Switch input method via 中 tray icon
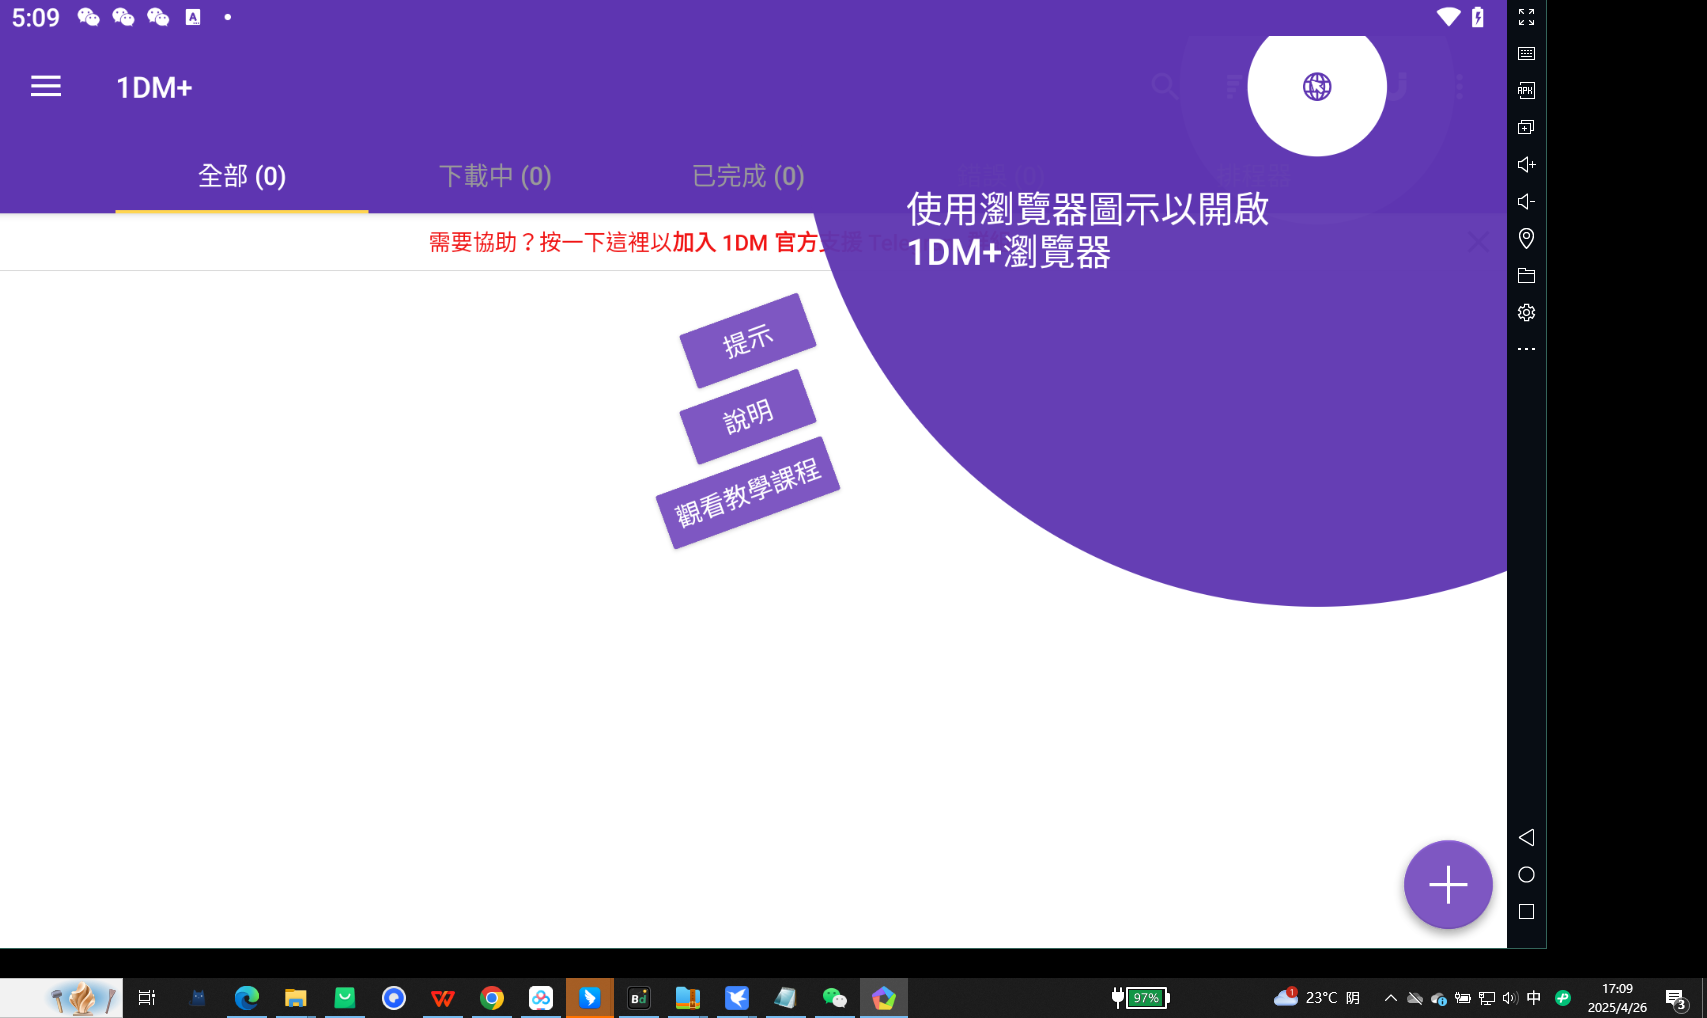This screenshot has height=1018, width=1707. [1534, 998]
